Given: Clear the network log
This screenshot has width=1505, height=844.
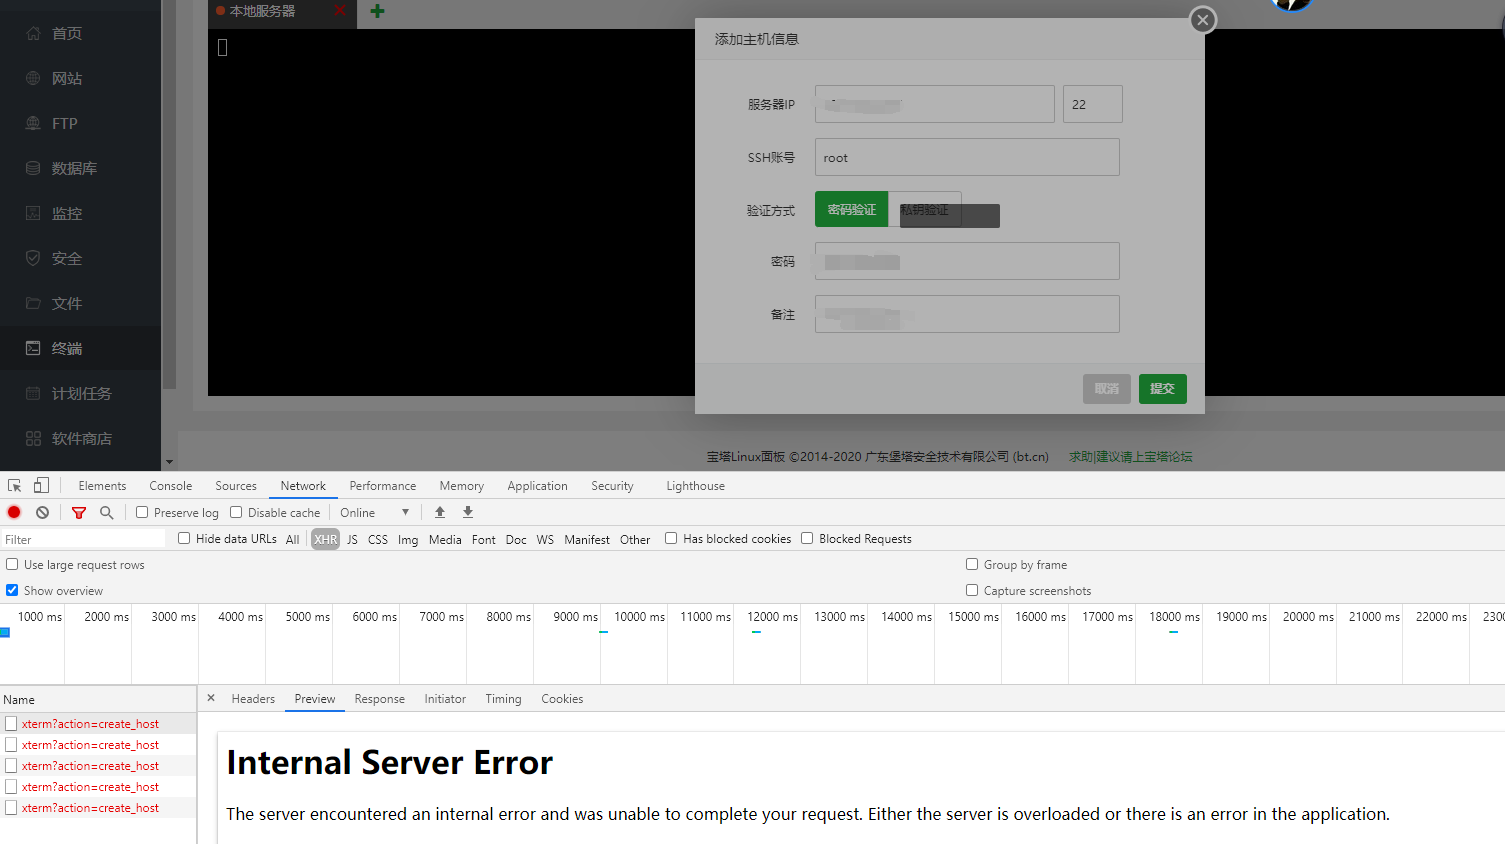Looking at the screenshot, I should [42, 512].
